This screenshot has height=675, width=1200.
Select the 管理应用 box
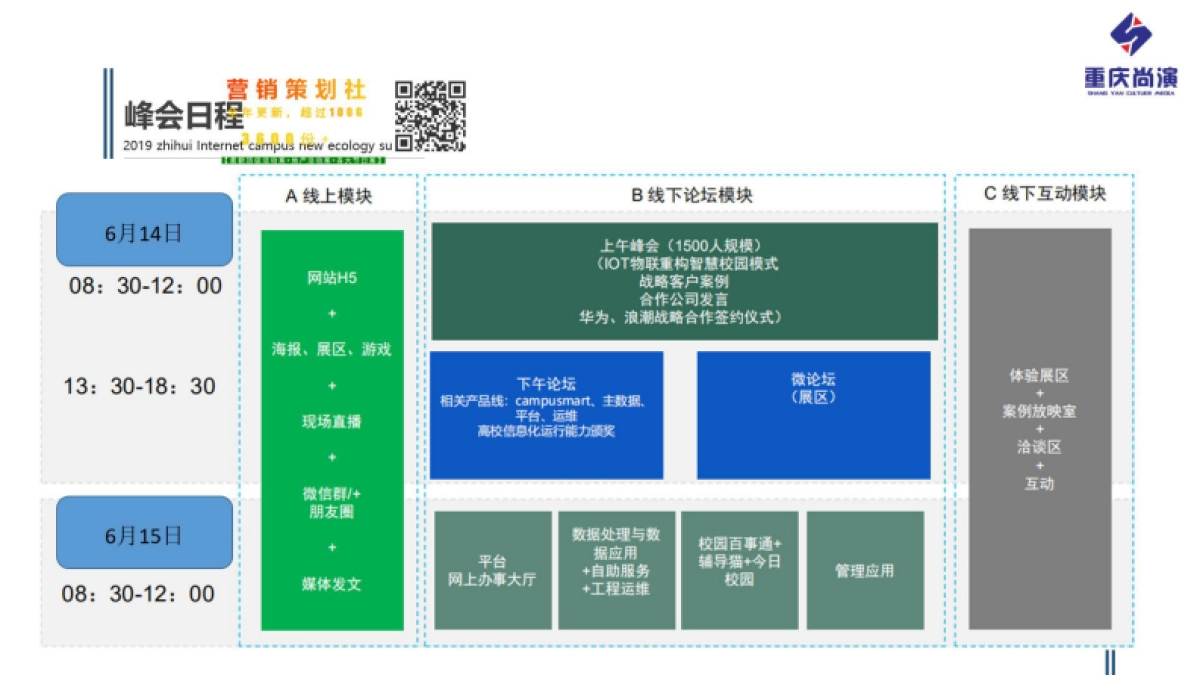tap(866, 570)
